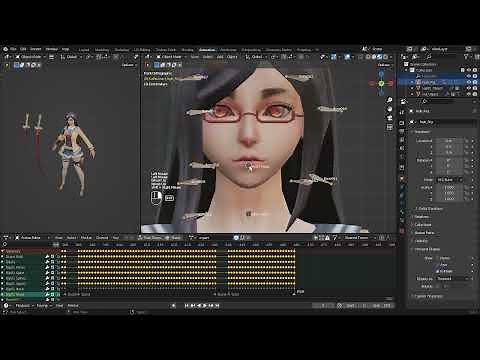Play the animation forward
This screenshot has width=480, height=360.
pos(205,305)
